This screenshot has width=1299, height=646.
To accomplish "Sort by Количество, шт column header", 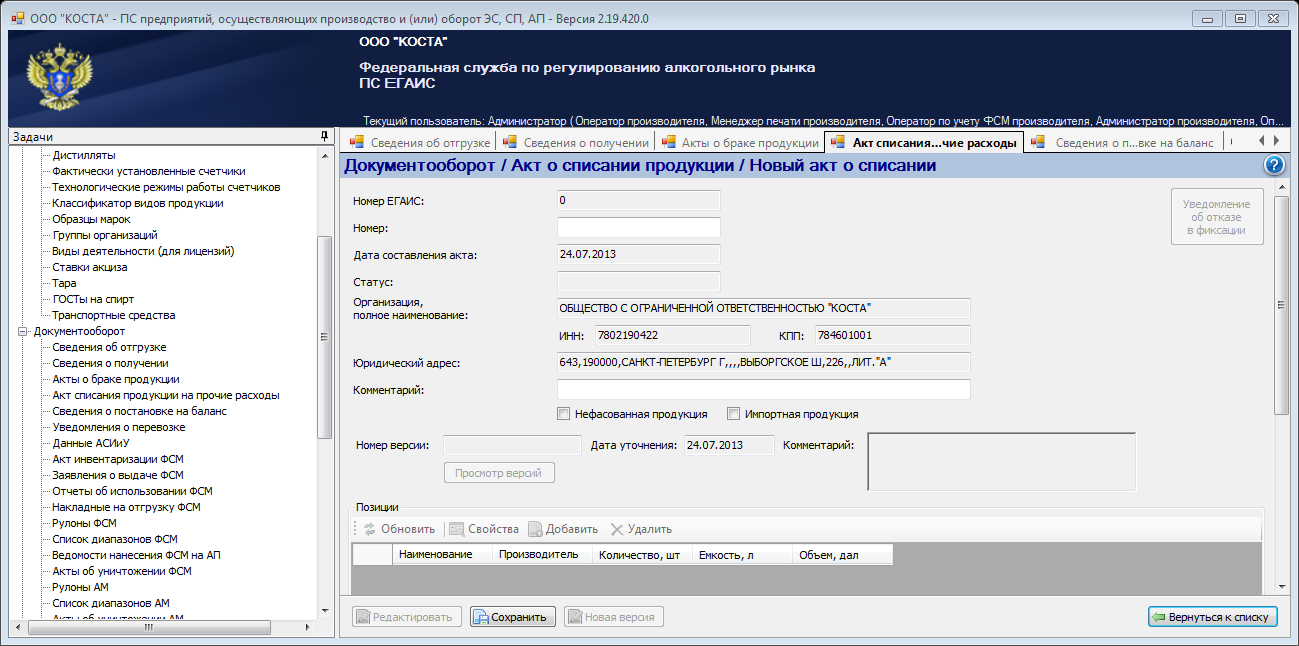I will 642,554.
